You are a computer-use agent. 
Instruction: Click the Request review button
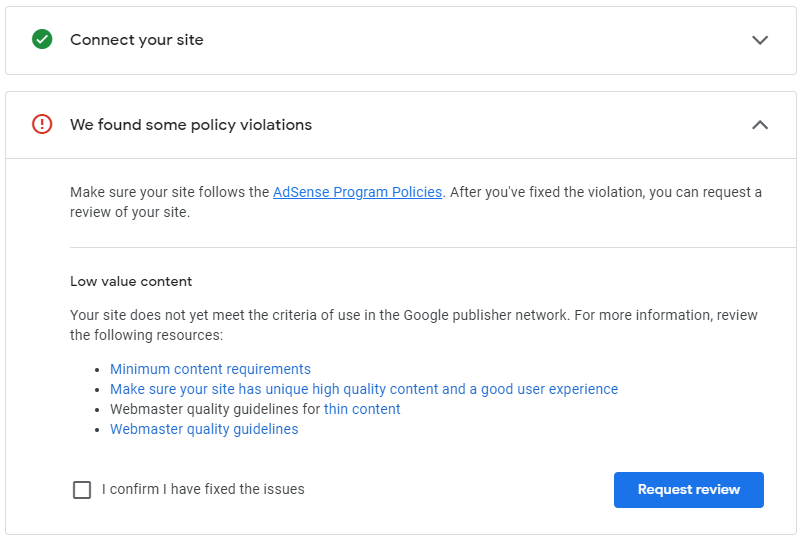pos(689,490)
